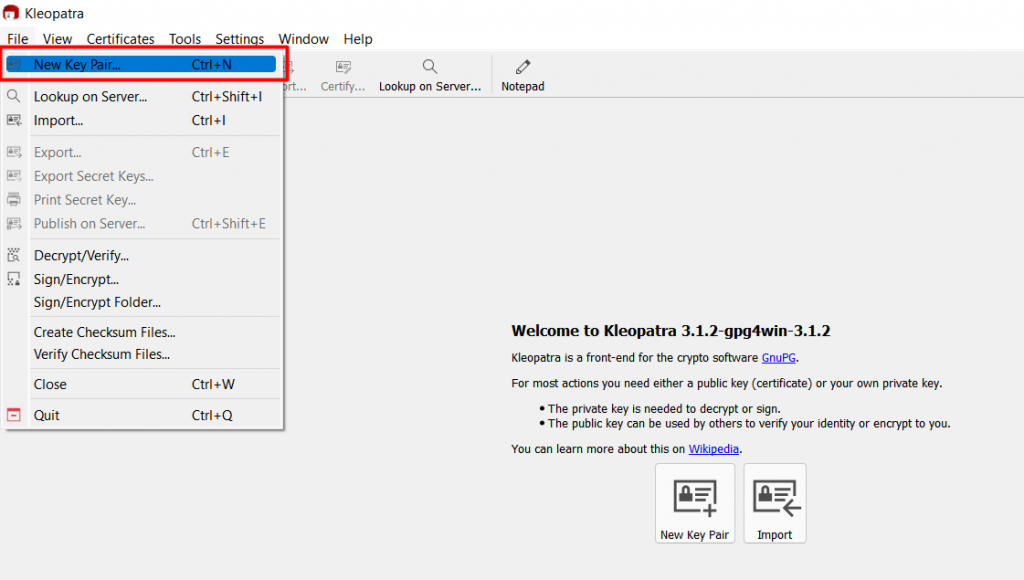Open the Help menu
Viewport: 1024px width, 580px height.
coord(358,39)
